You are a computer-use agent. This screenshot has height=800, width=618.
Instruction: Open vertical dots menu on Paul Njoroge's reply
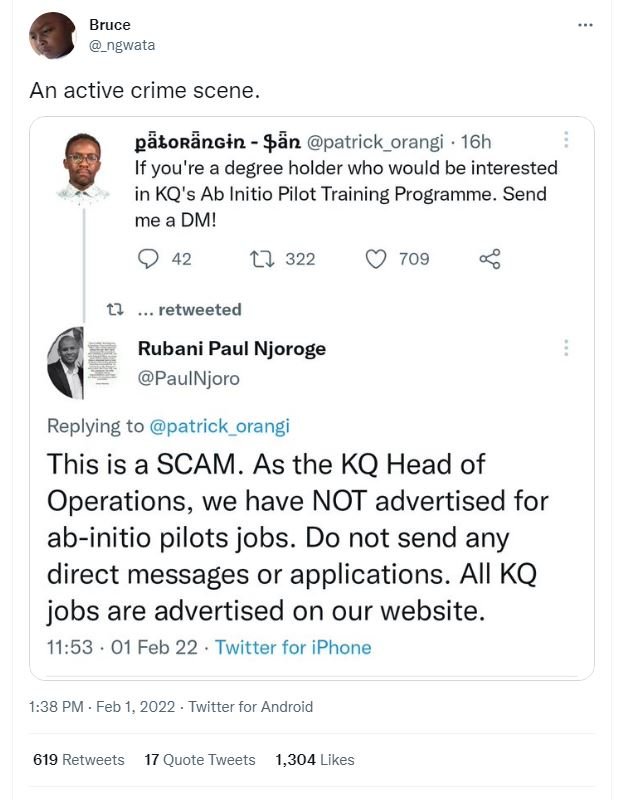[567, 348]
